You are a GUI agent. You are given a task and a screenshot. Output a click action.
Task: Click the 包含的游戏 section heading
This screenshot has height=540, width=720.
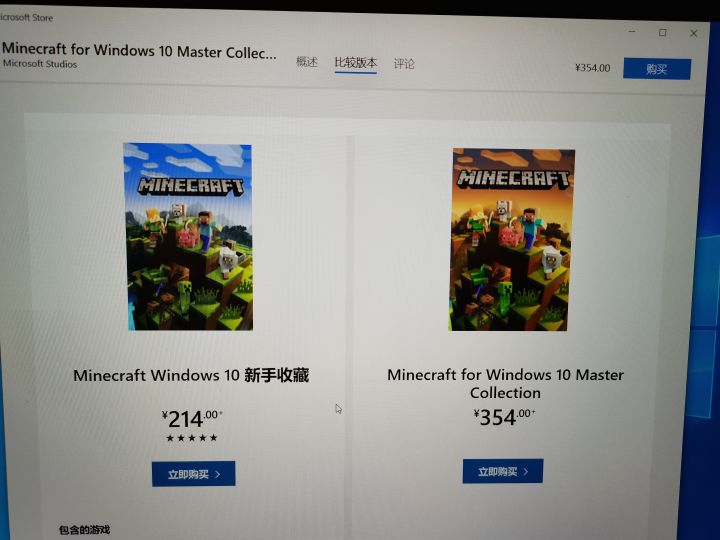pyautogui.click(x=84, y=529)
